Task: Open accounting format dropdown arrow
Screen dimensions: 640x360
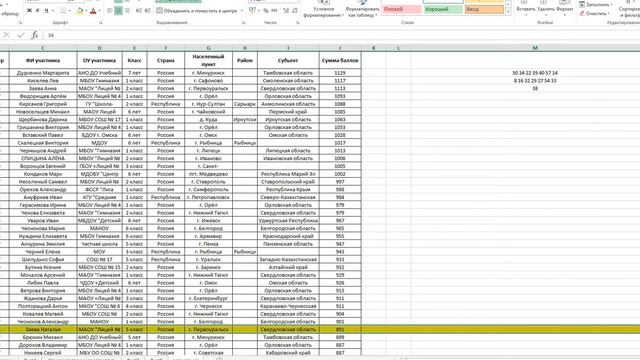Action: (x=259, y=11)
